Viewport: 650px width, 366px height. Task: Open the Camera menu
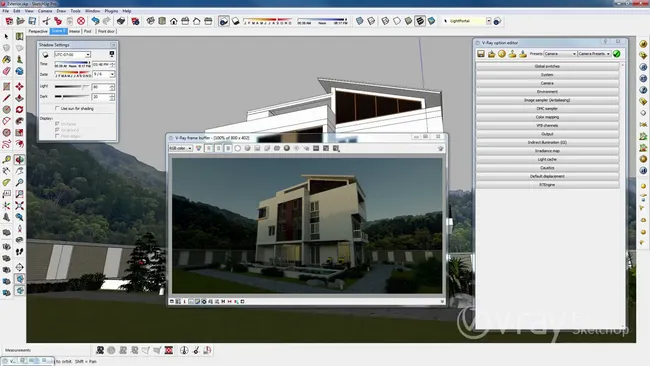coord(45,11)
